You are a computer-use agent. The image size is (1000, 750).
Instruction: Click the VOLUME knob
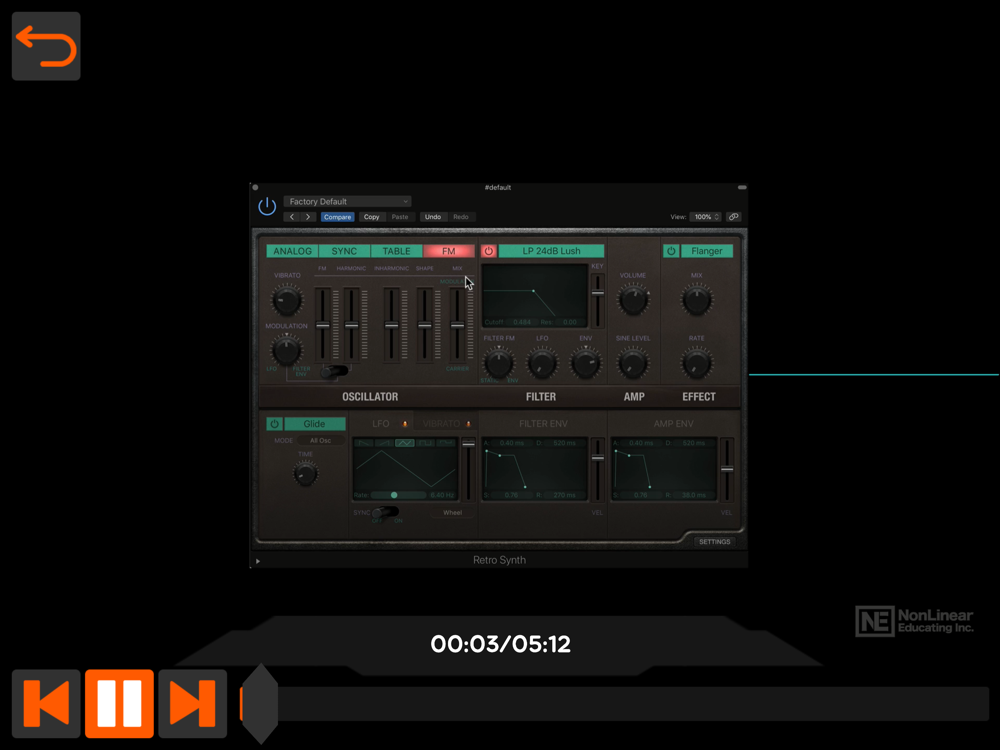633,300
